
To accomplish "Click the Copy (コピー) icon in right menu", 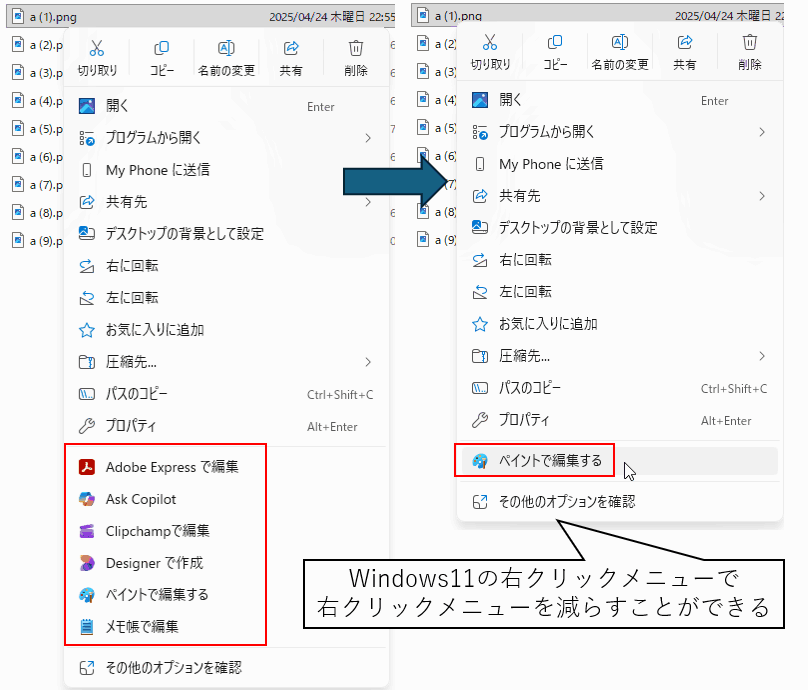I will (x=555, y=42).
